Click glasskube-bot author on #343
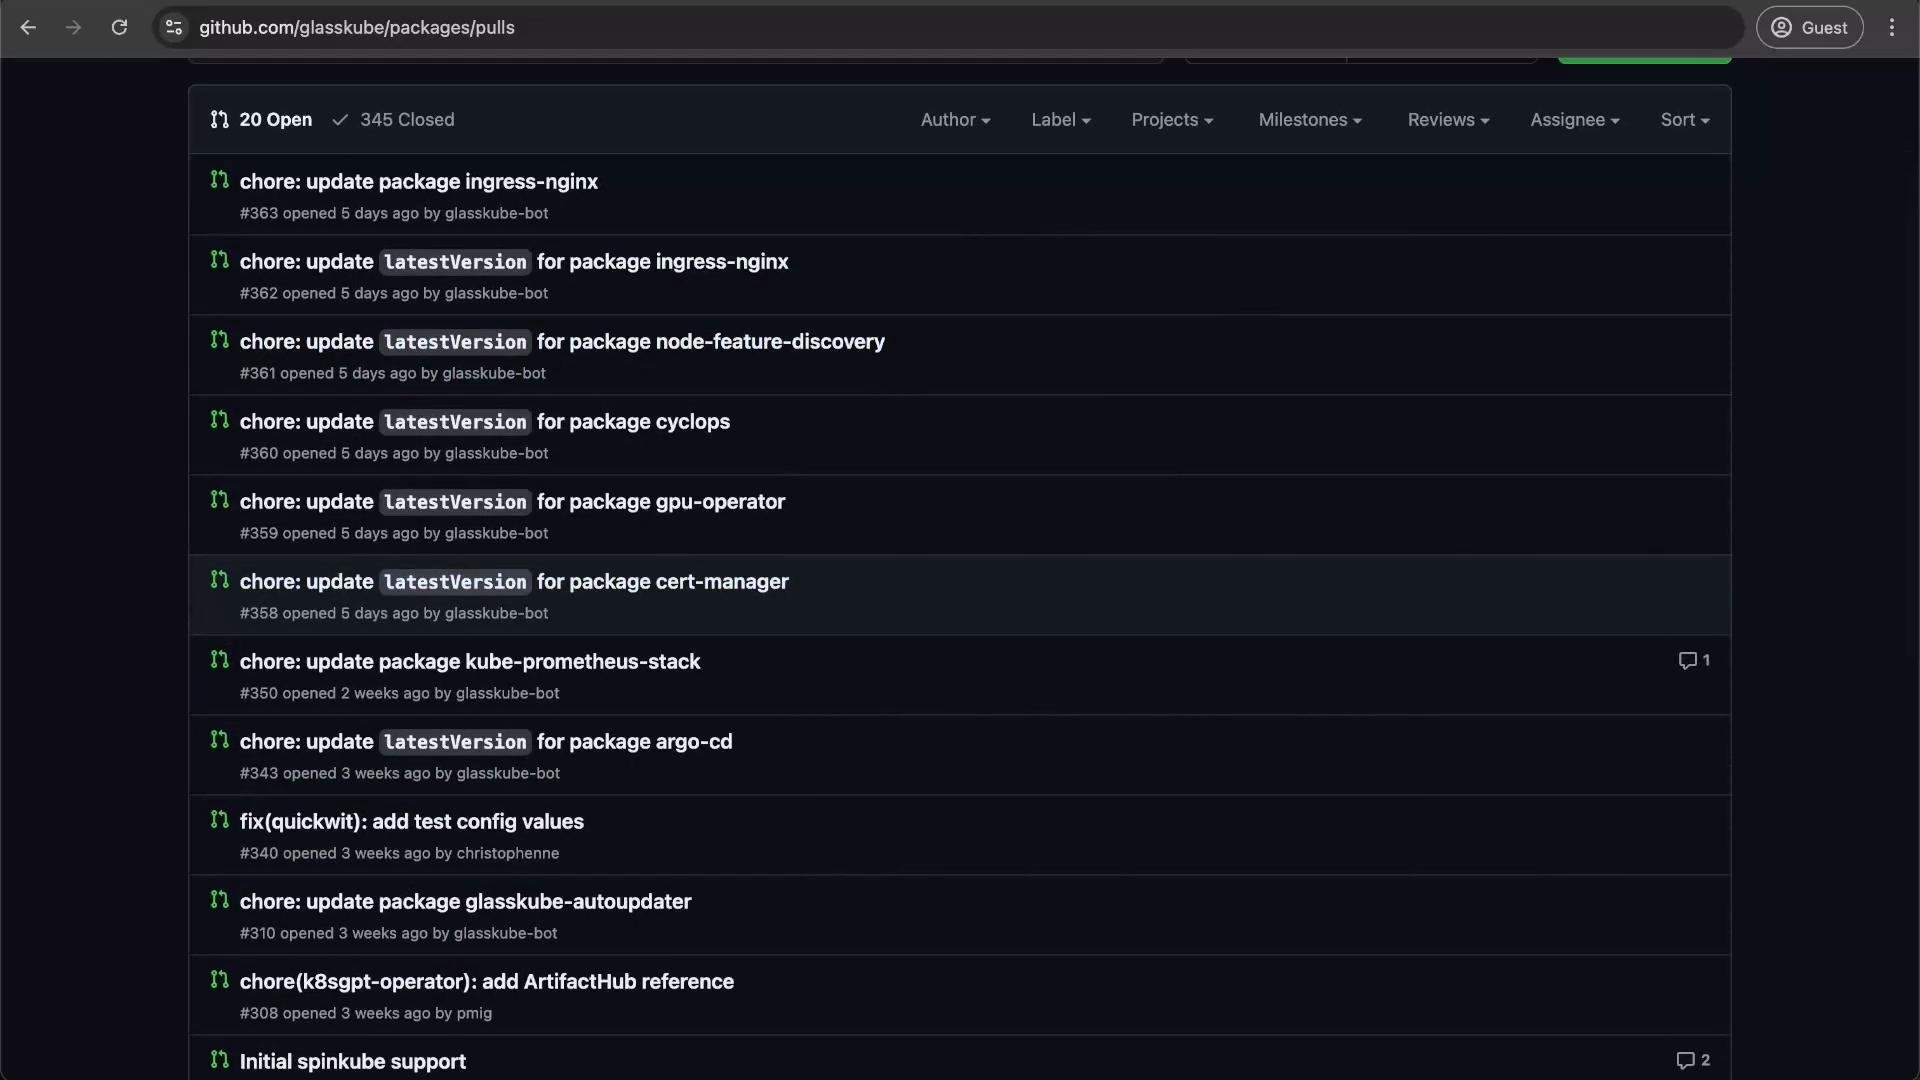Image resolution: width=1920 pixels, height=1080 pixels. (508, 773)
